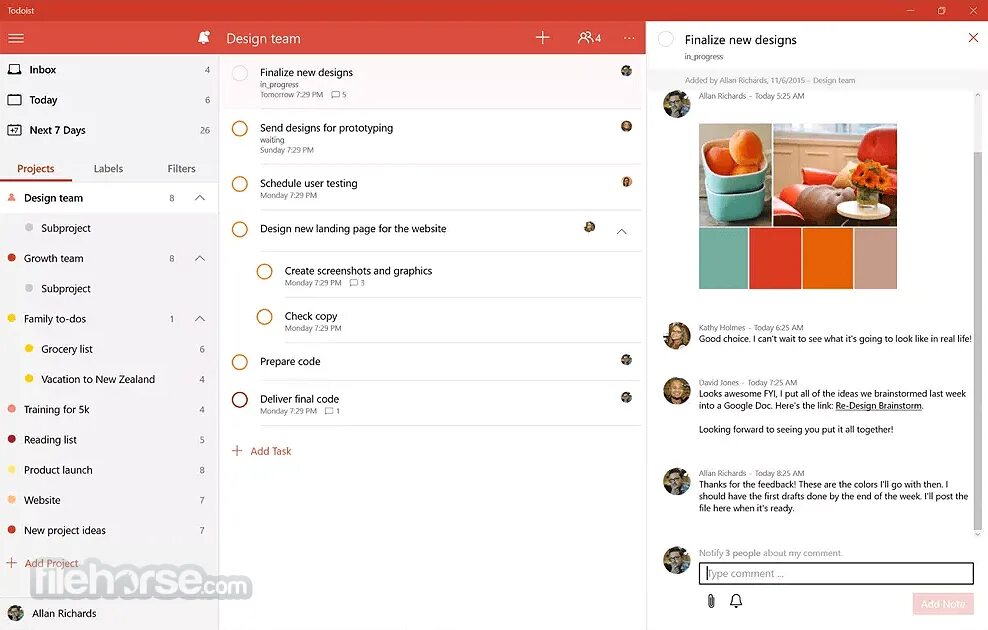Open the hamburger menu
Viewport: 988px width, 630px height.
pos(16,38)
